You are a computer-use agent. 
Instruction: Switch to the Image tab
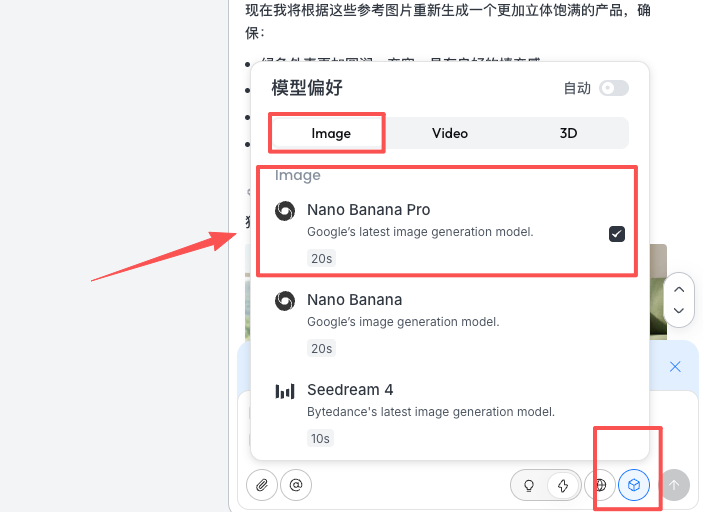pos(331,133)
